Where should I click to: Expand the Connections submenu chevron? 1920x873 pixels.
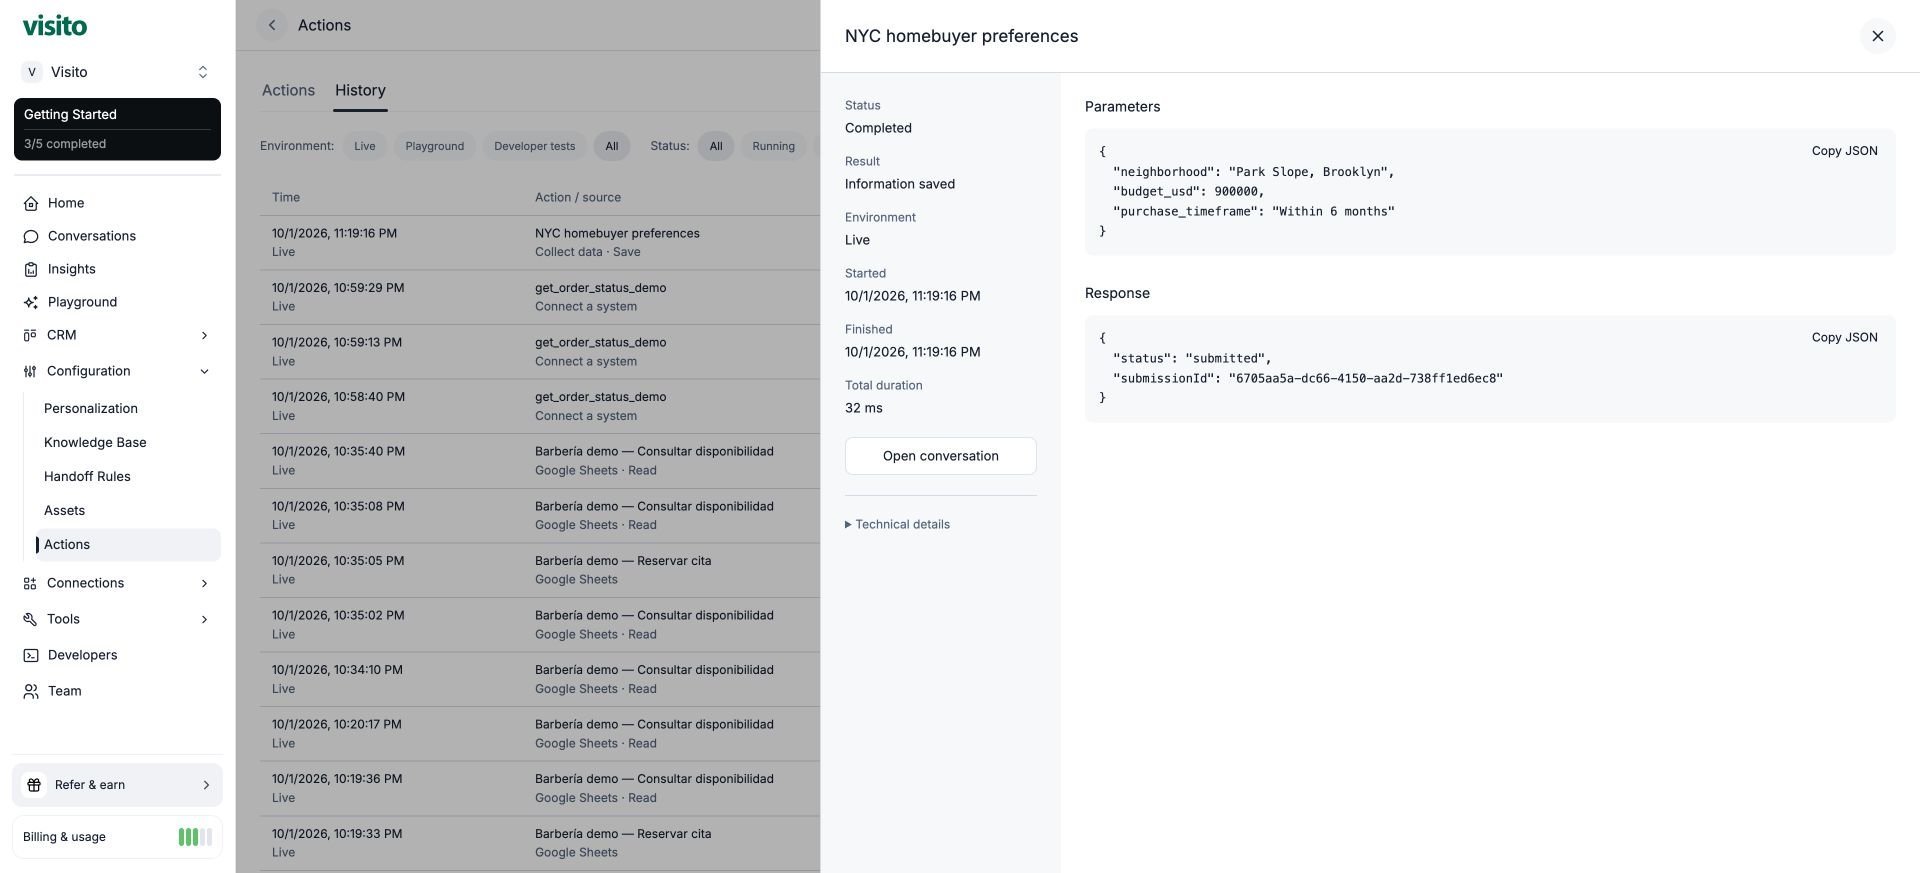pos(204,583)
